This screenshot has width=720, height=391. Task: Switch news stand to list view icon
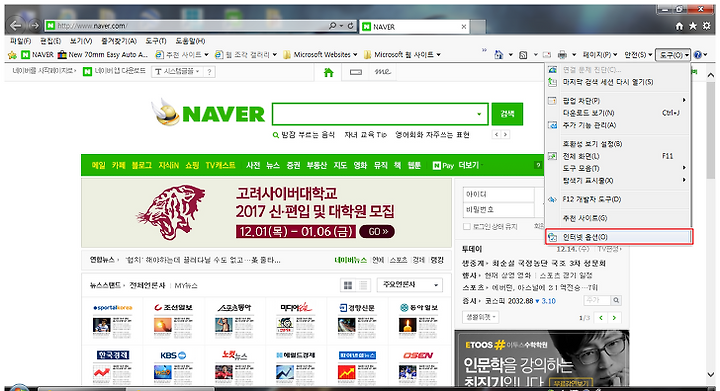[363, 285]
